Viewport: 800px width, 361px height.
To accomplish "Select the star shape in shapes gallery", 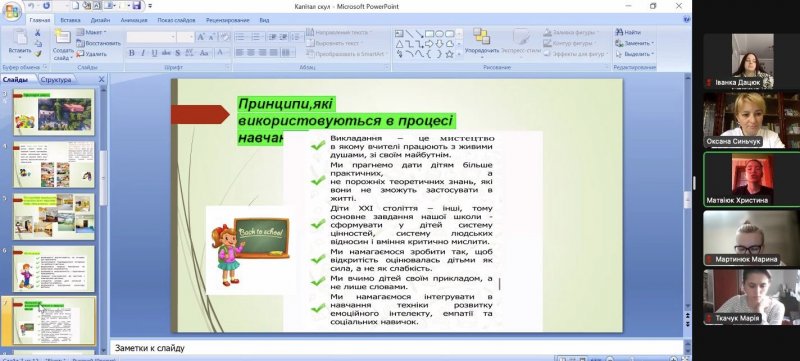I will point(449,54).
